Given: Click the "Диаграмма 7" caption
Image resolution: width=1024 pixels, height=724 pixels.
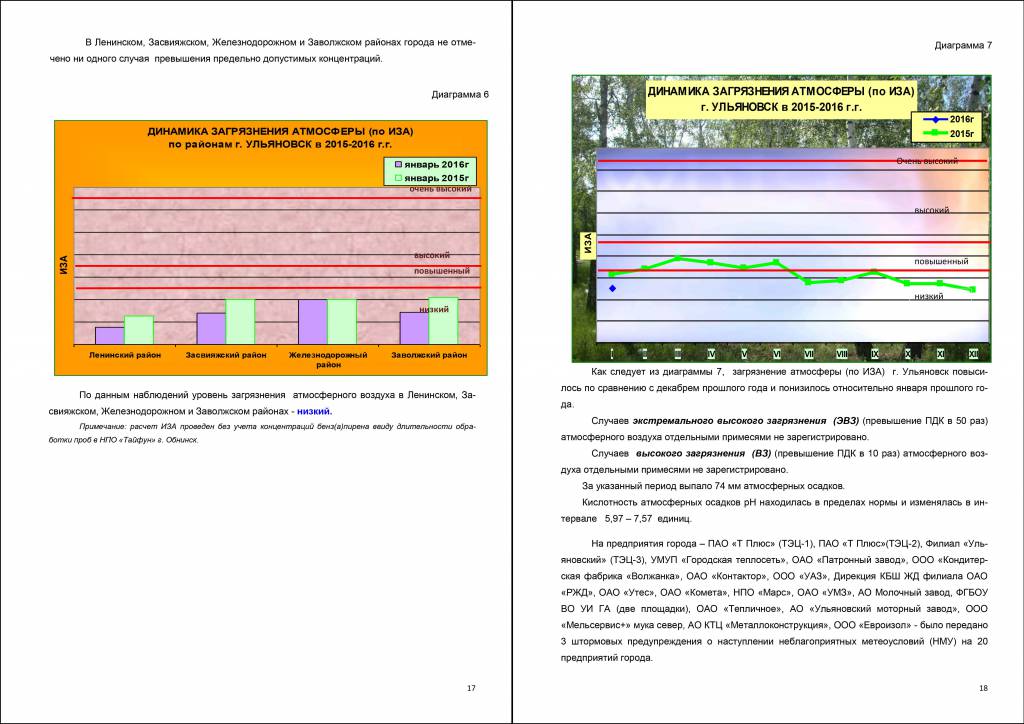Looking at the screenshot, I should click(x=963, y=46).
